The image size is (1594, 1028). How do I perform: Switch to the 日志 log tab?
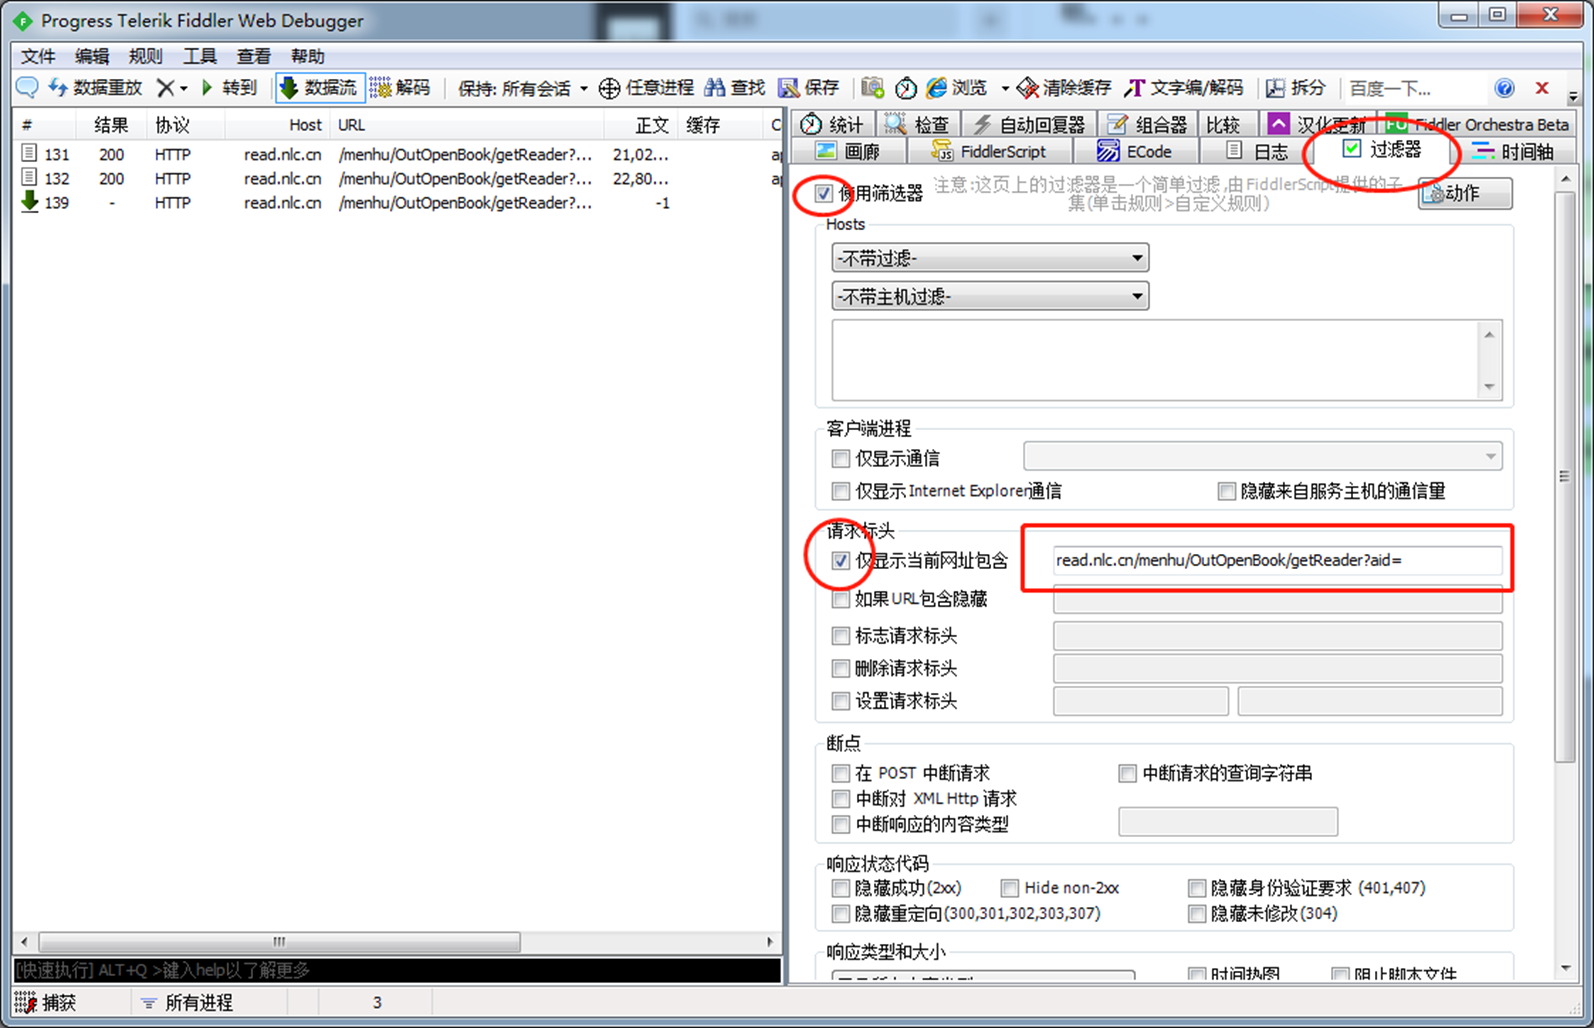pyautogui.click(x=1258, y=151)
